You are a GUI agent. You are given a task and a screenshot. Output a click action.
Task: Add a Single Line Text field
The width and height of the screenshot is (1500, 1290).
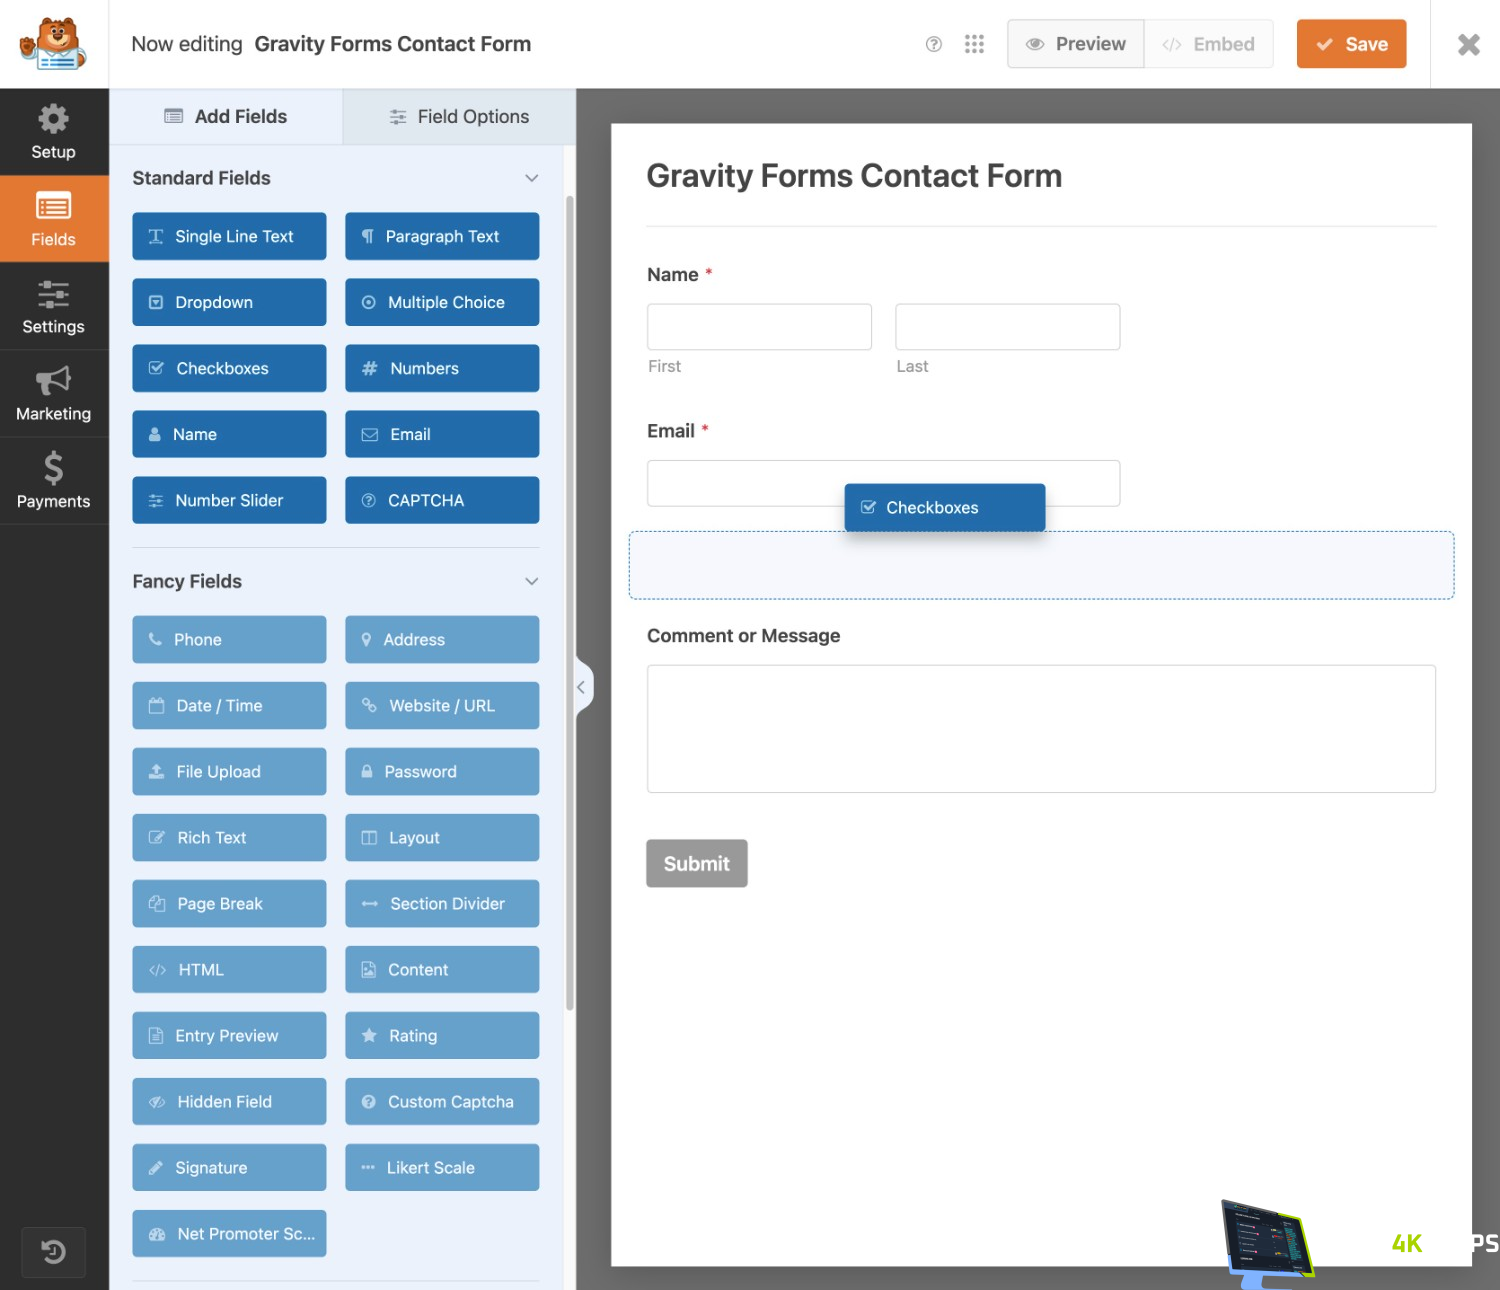tap(229, 236)
